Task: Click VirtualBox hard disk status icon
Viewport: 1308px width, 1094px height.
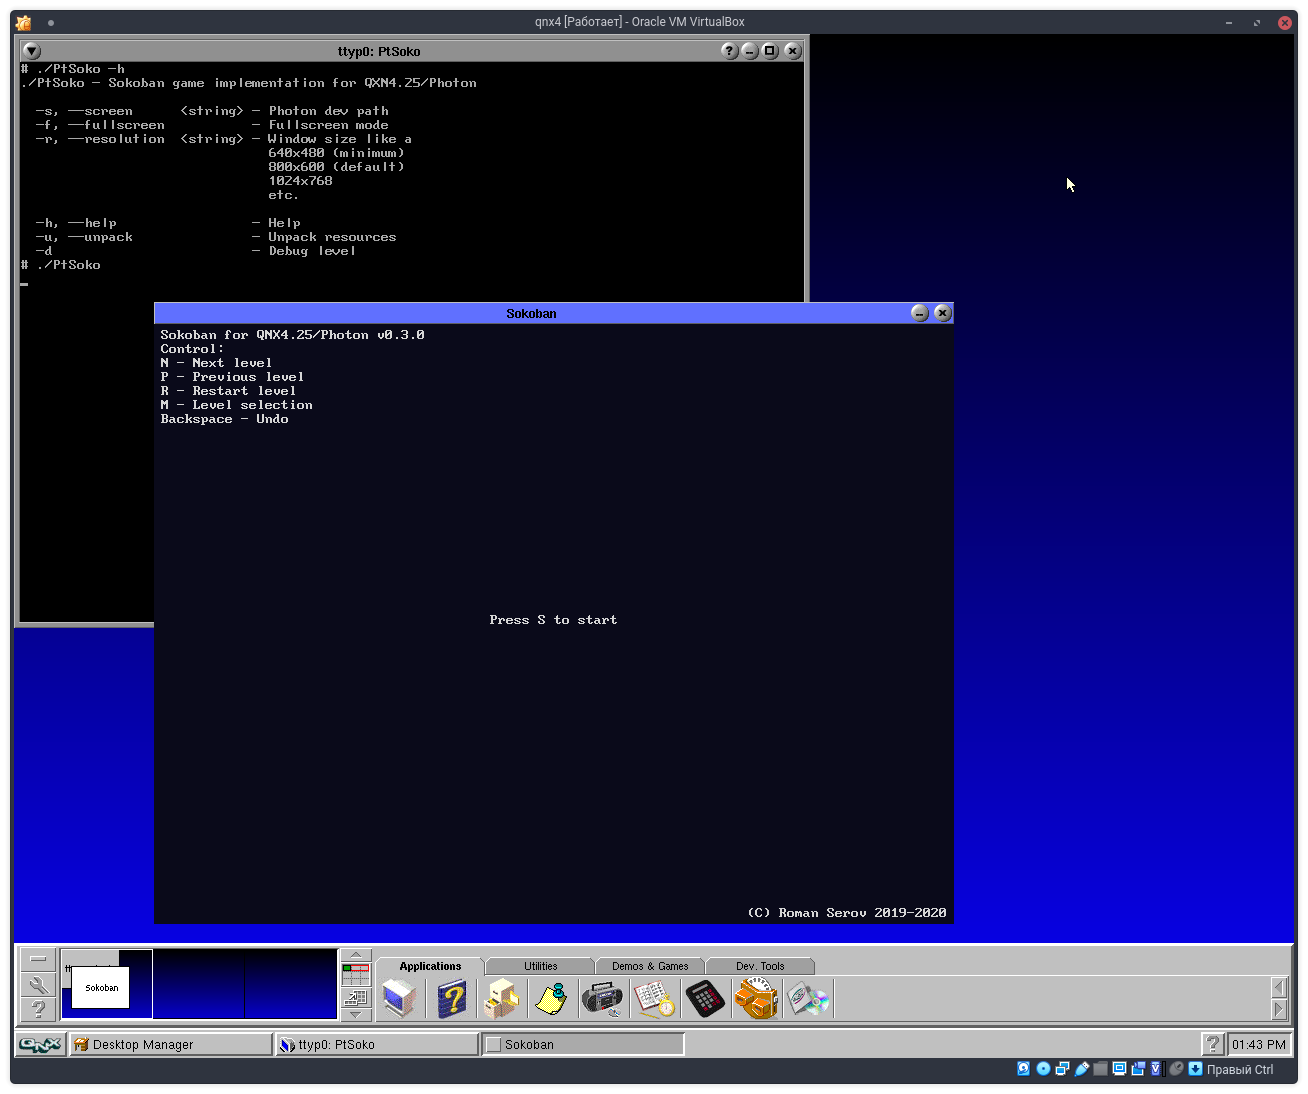Action: [x=1023, y=1069]
